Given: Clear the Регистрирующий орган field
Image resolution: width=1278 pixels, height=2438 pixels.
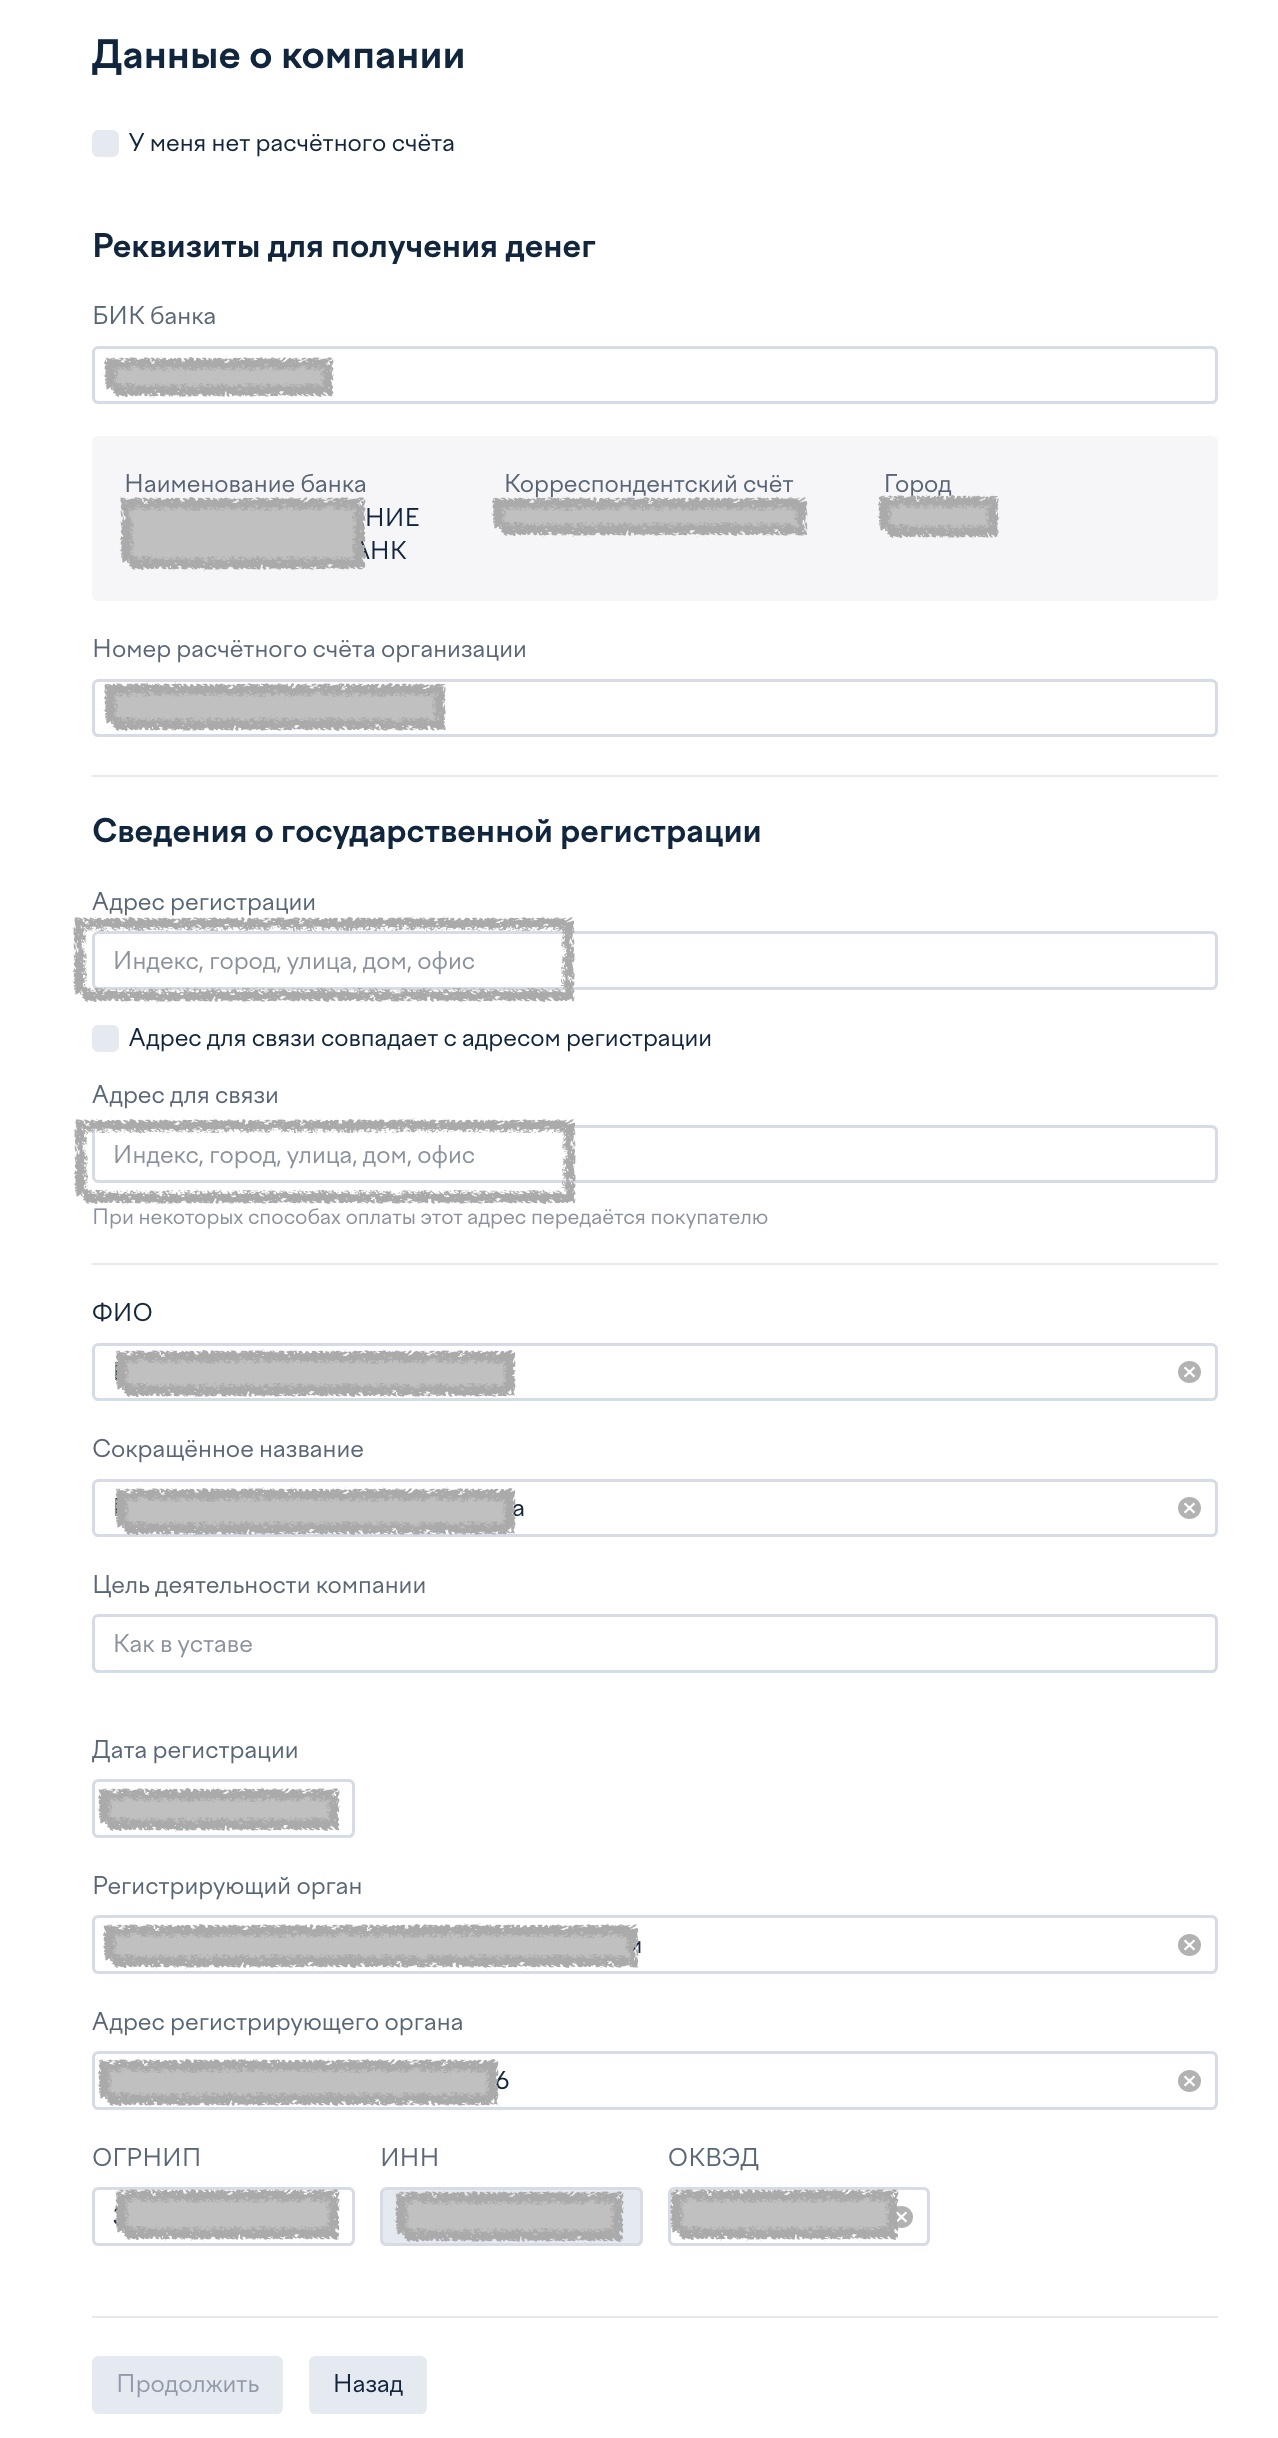Looking at the screenshot, I should tap(1189, 1944).
